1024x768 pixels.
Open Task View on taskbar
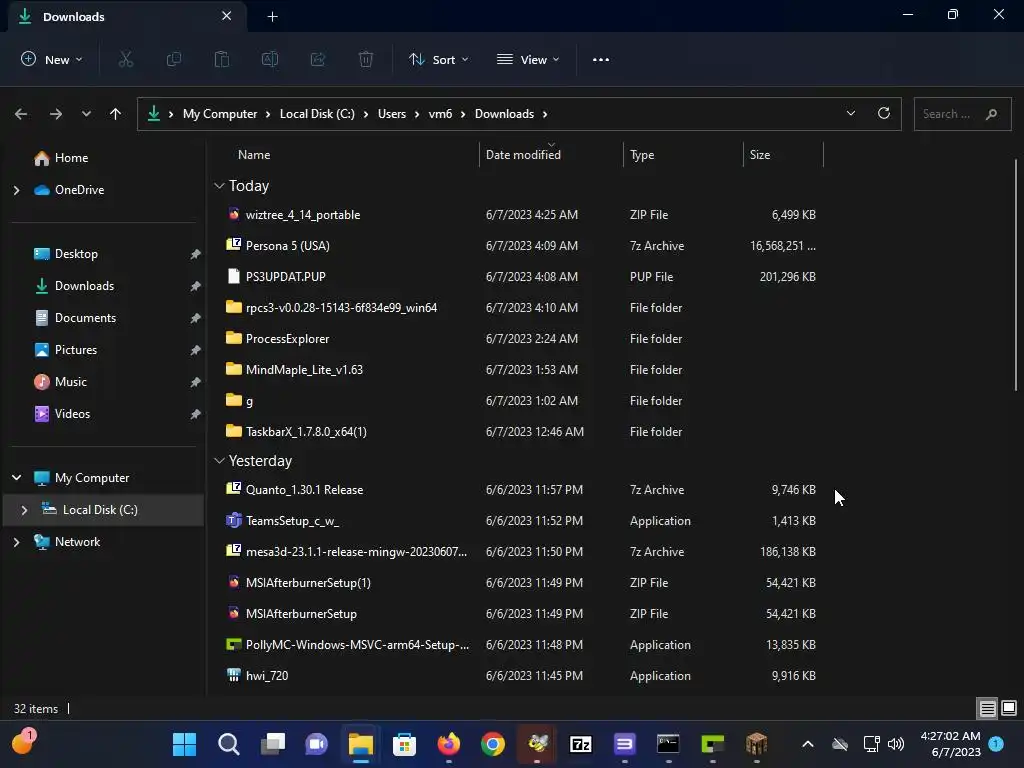[x=272, y=744]
